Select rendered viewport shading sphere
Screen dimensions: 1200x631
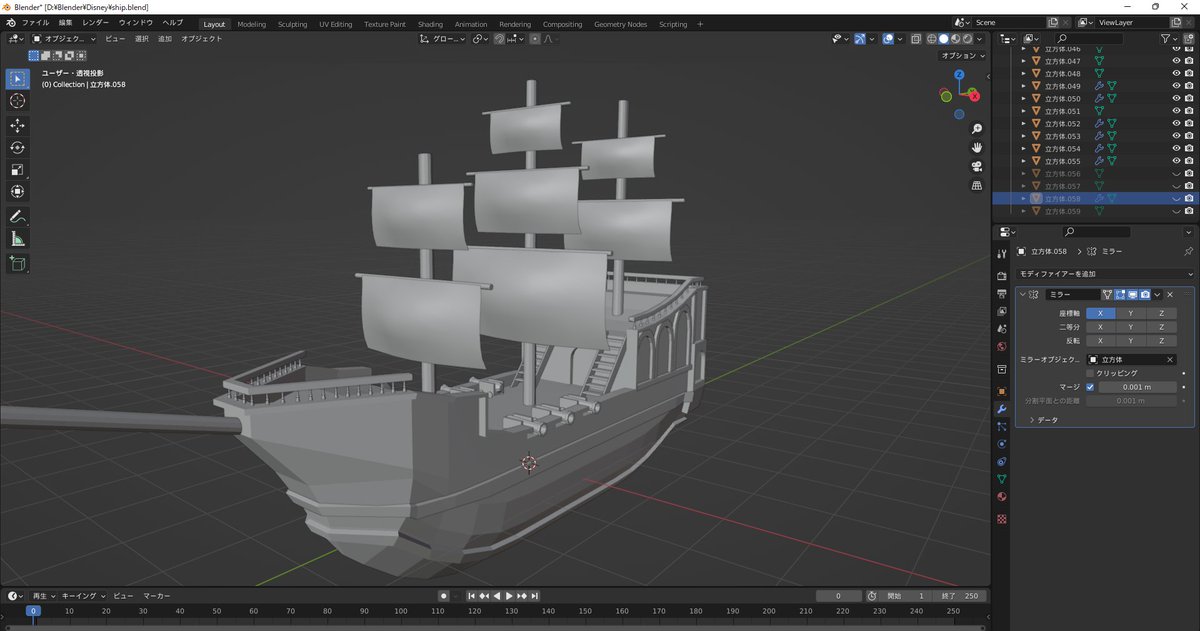[967, 39]
